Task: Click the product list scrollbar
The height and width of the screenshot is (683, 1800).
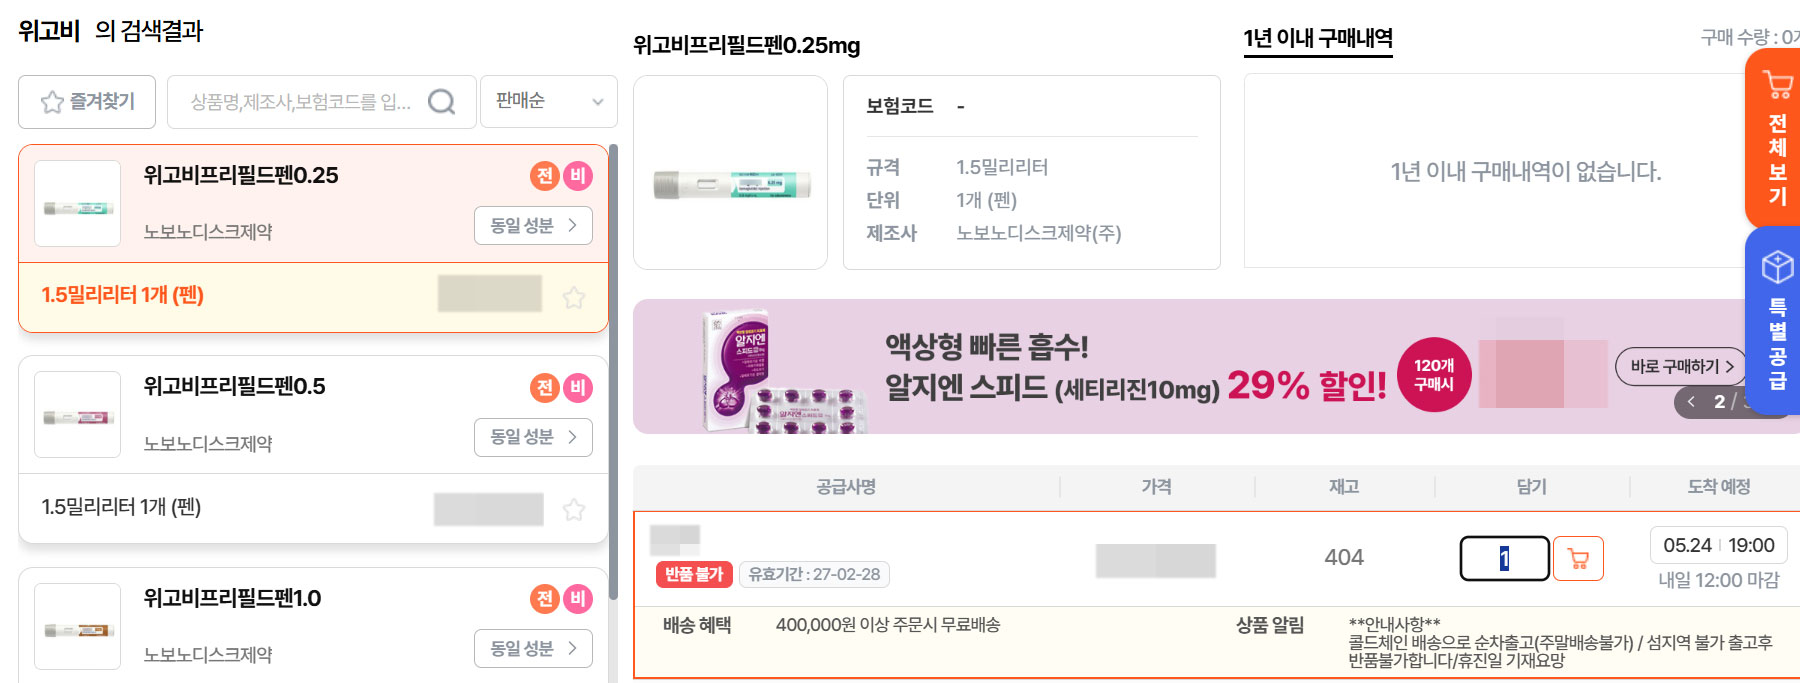Action: coord(613,372)
